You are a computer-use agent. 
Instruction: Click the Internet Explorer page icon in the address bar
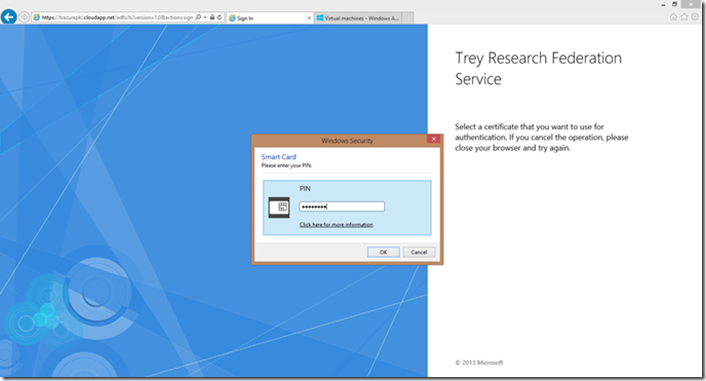(36, 18)
